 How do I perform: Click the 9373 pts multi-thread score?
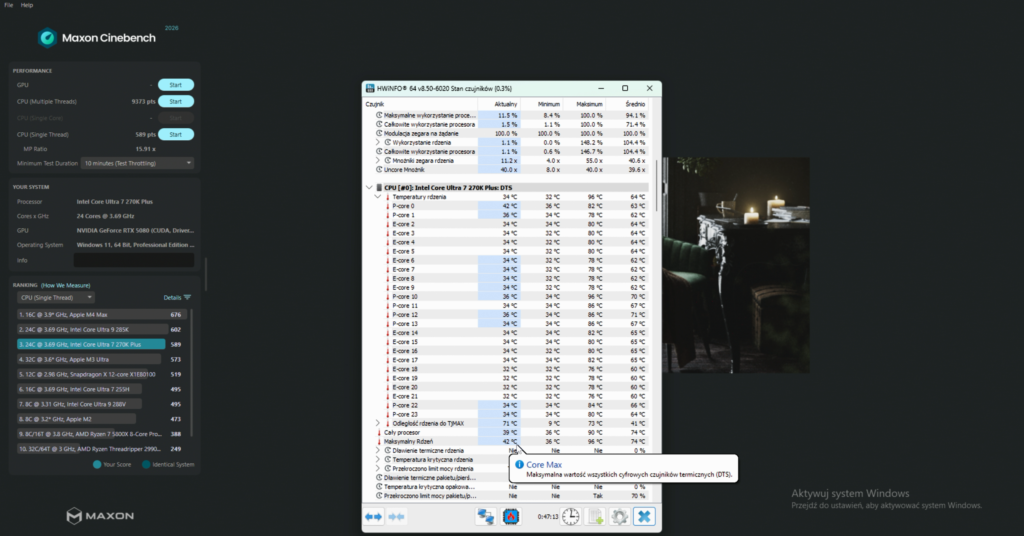[x=143, y=101]
